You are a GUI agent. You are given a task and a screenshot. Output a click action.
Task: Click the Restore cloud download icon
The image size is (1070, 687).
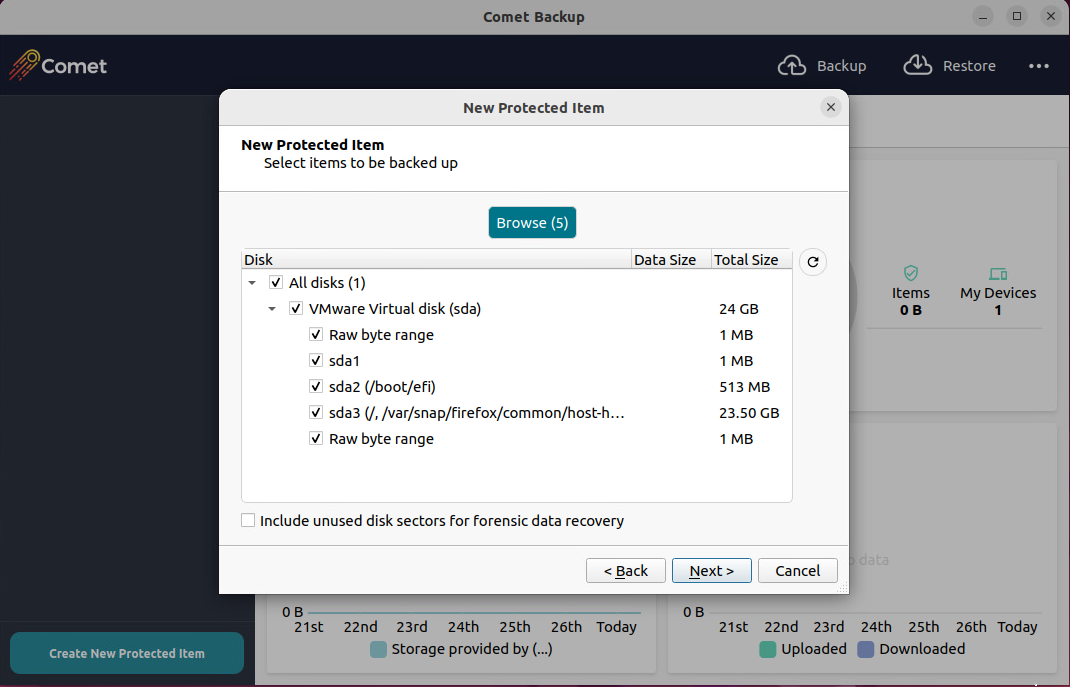coord(917,66)
